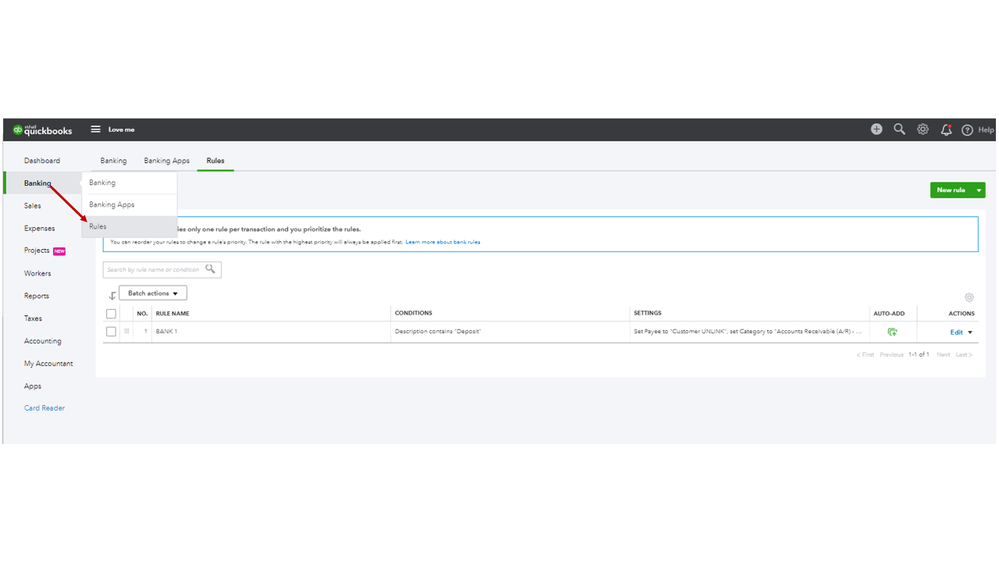This screenshot has width=999, height=562.
Task: Click the company name Love me
Action: tap(121, 129)
